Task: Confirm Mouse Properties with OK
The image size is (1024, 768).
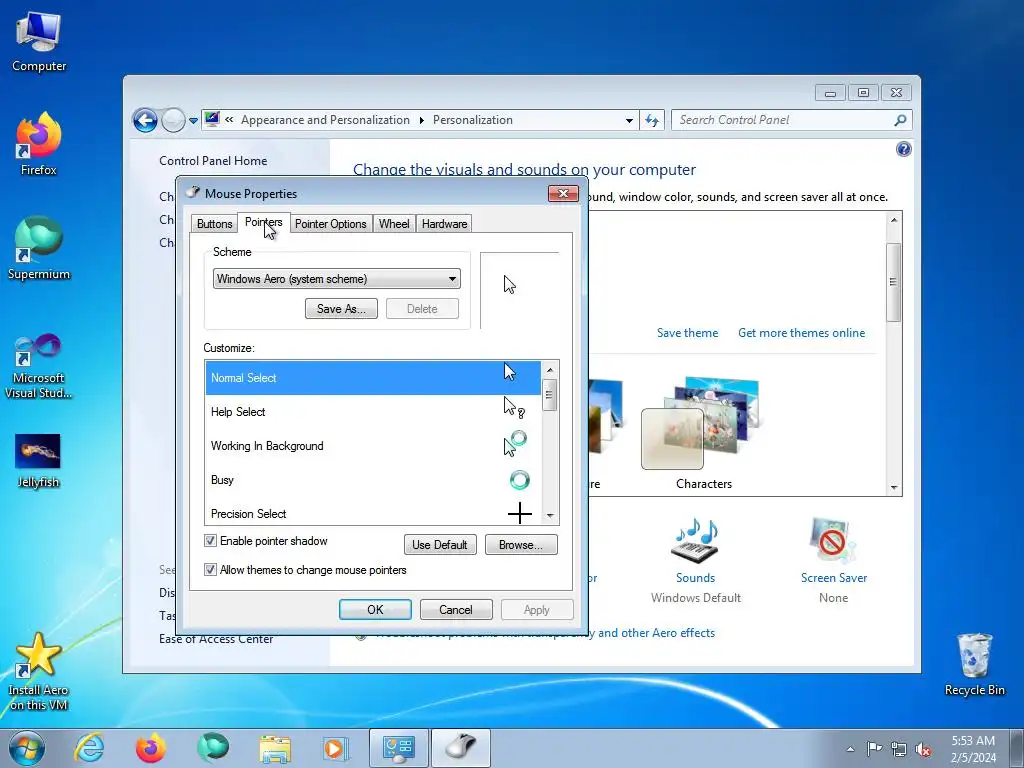Action: [x=375, y=610]
